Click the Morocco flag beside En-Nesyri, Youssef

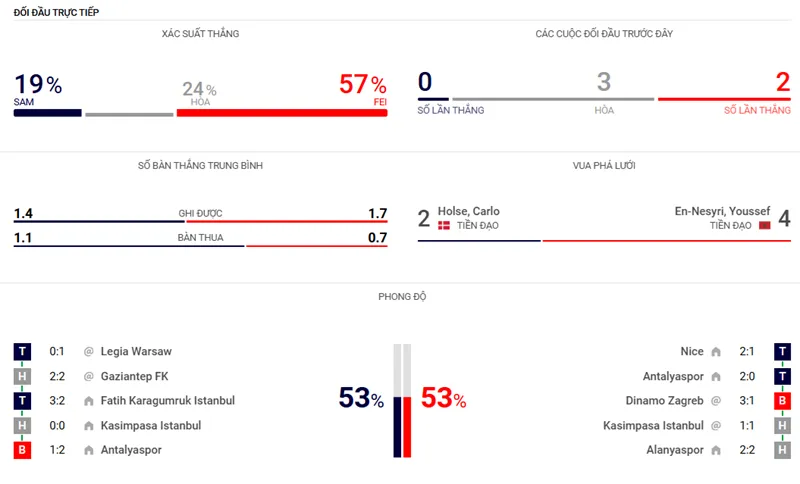coord(765,226)
